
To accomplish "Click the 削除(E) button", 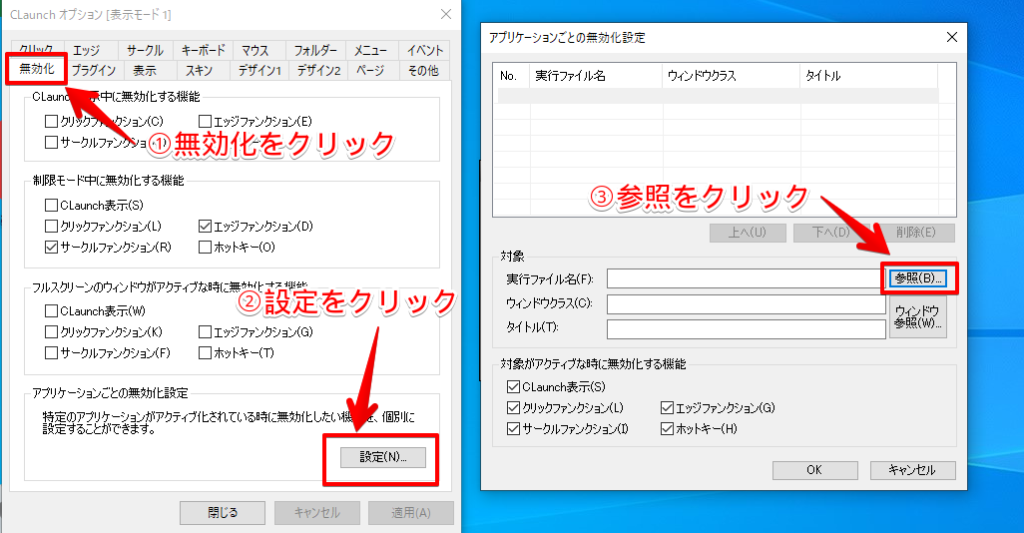I will point(916,233).
